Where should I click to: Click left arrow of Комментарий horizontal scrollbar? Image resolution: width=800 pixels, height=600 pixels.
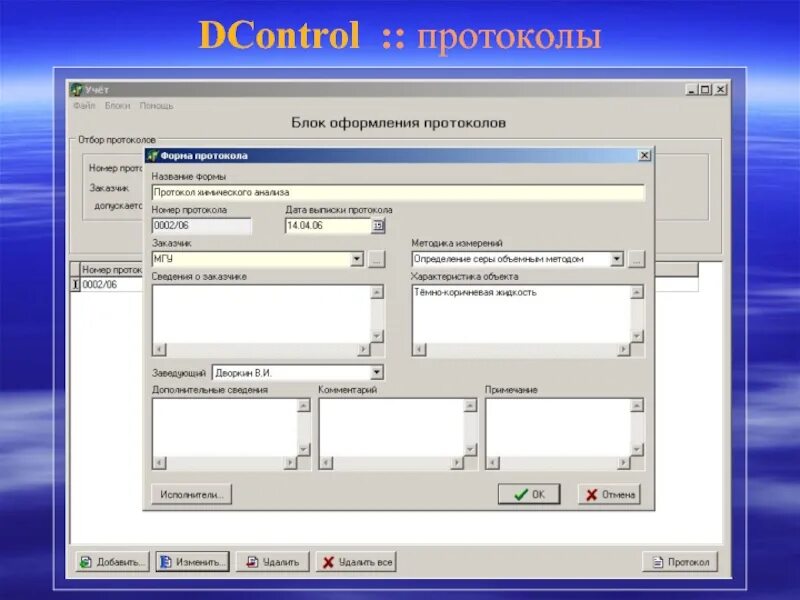pos(326,462)
